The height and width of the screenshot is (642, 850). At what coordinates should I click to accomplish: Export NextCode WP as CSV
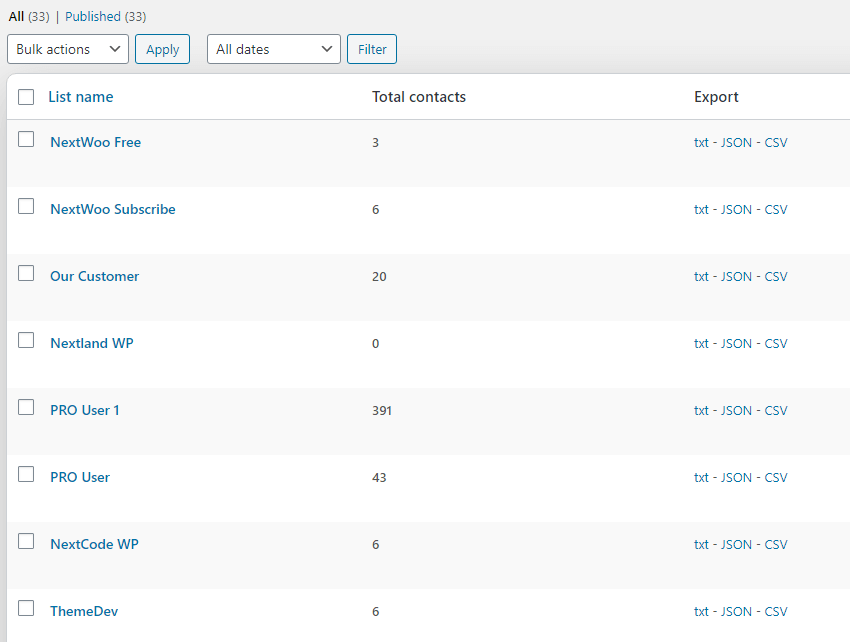click(x=776, y=544)
